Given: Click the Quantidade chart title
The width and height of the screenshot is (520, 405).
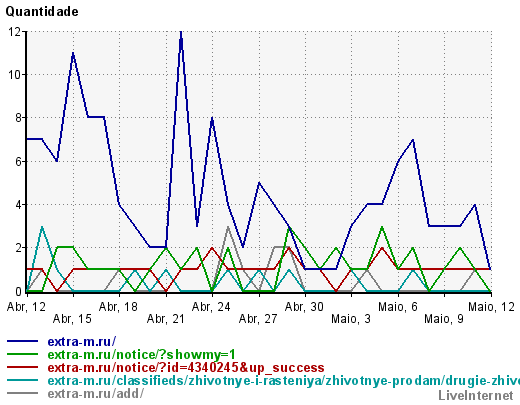Looking at the screenshot, I should click(x=42, y=12).
